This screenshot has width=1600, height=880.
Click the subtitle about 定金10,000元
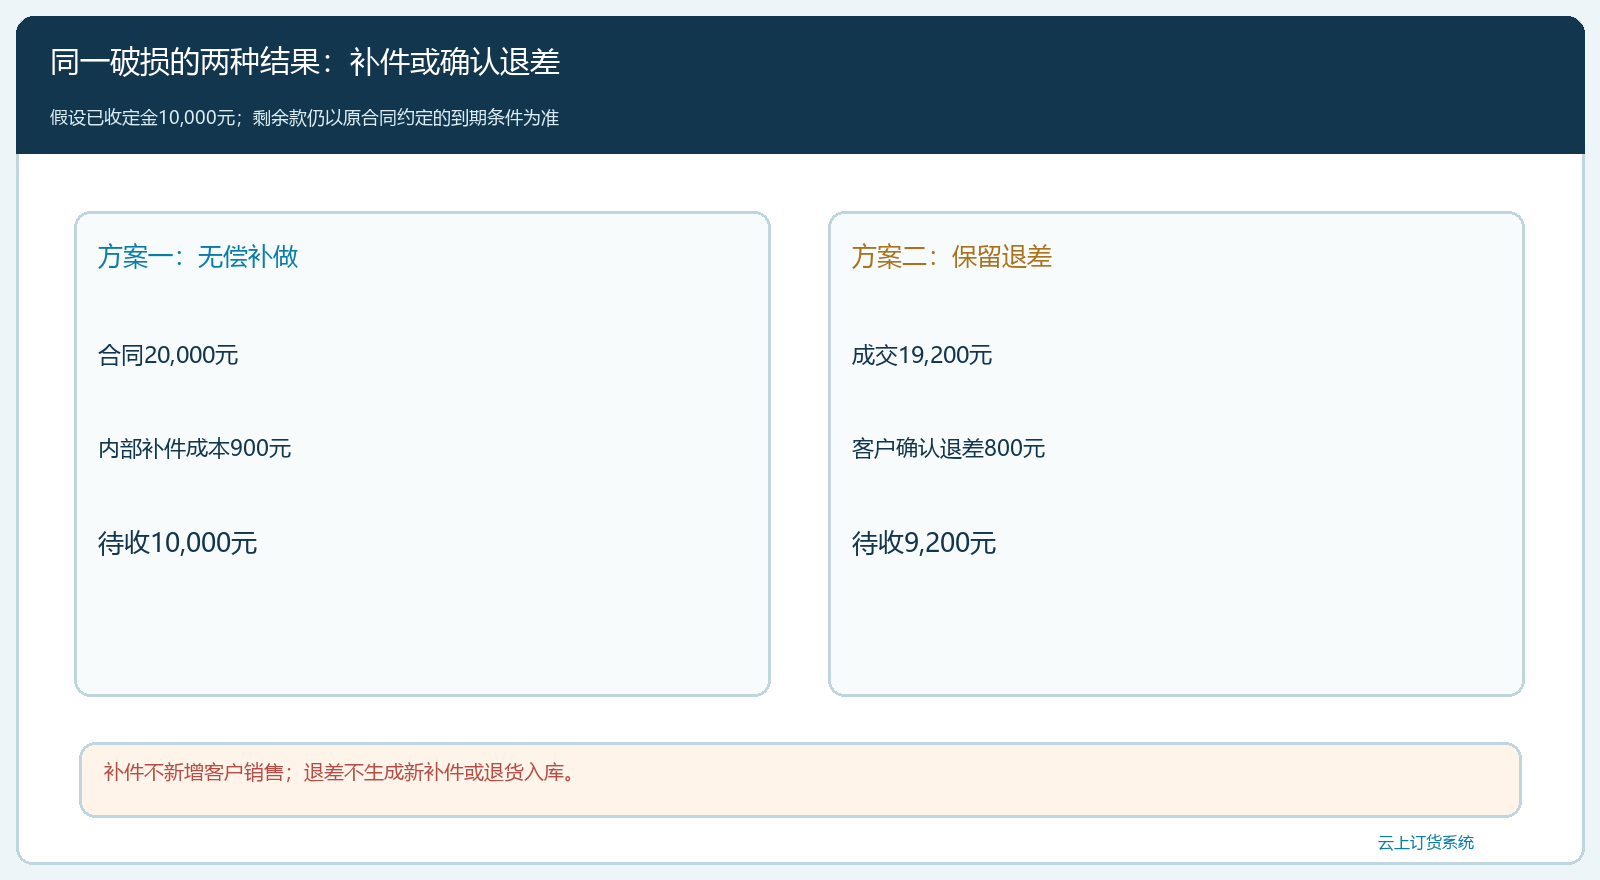[304, 118]
